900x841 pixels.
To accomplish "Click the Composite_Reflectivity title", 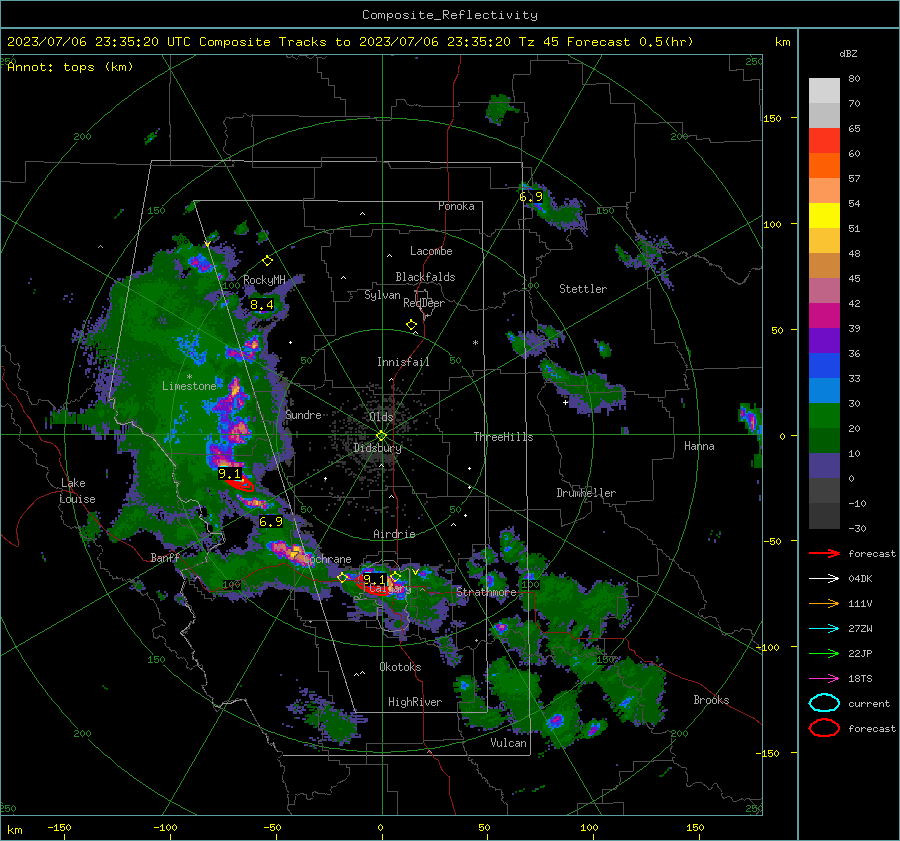I will [x=450, y=15].
